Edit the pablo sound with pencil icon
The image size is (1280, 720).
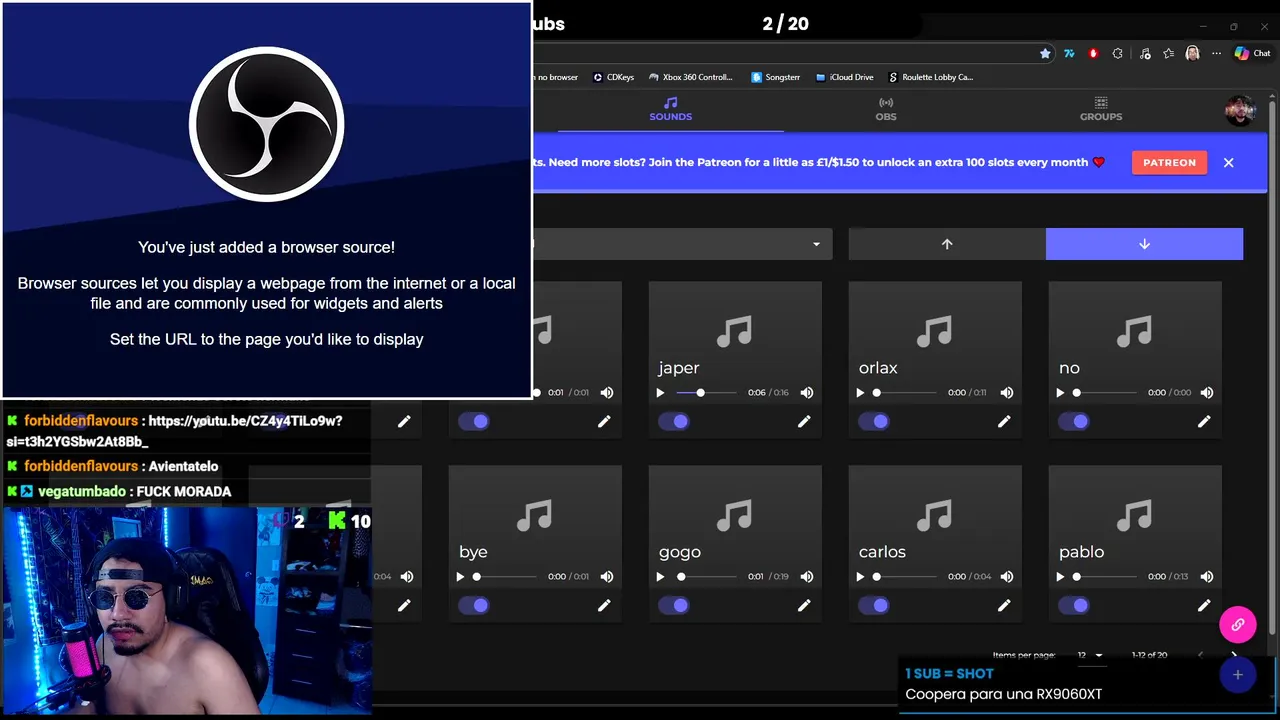[x=1204, y=606]
